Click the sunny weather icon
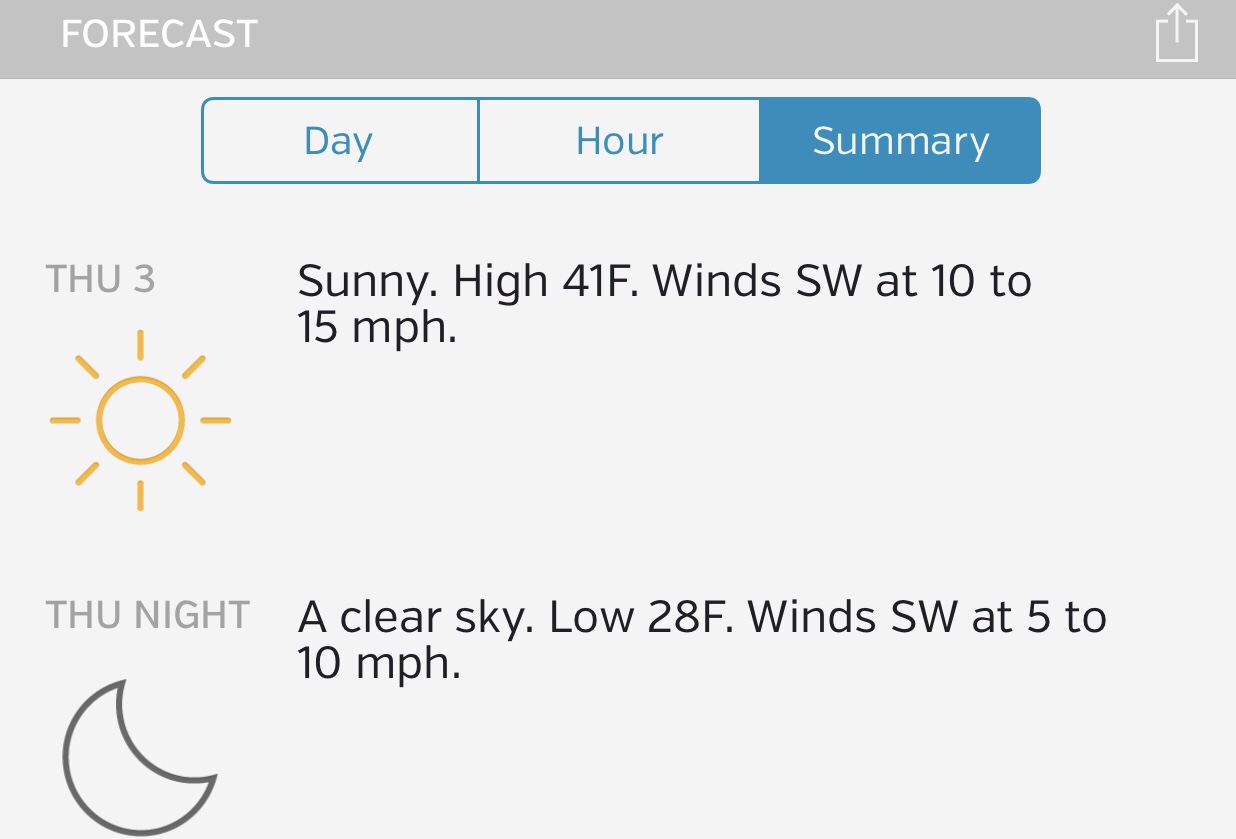This screenshot has height=839, width=1236. point(140,420)
